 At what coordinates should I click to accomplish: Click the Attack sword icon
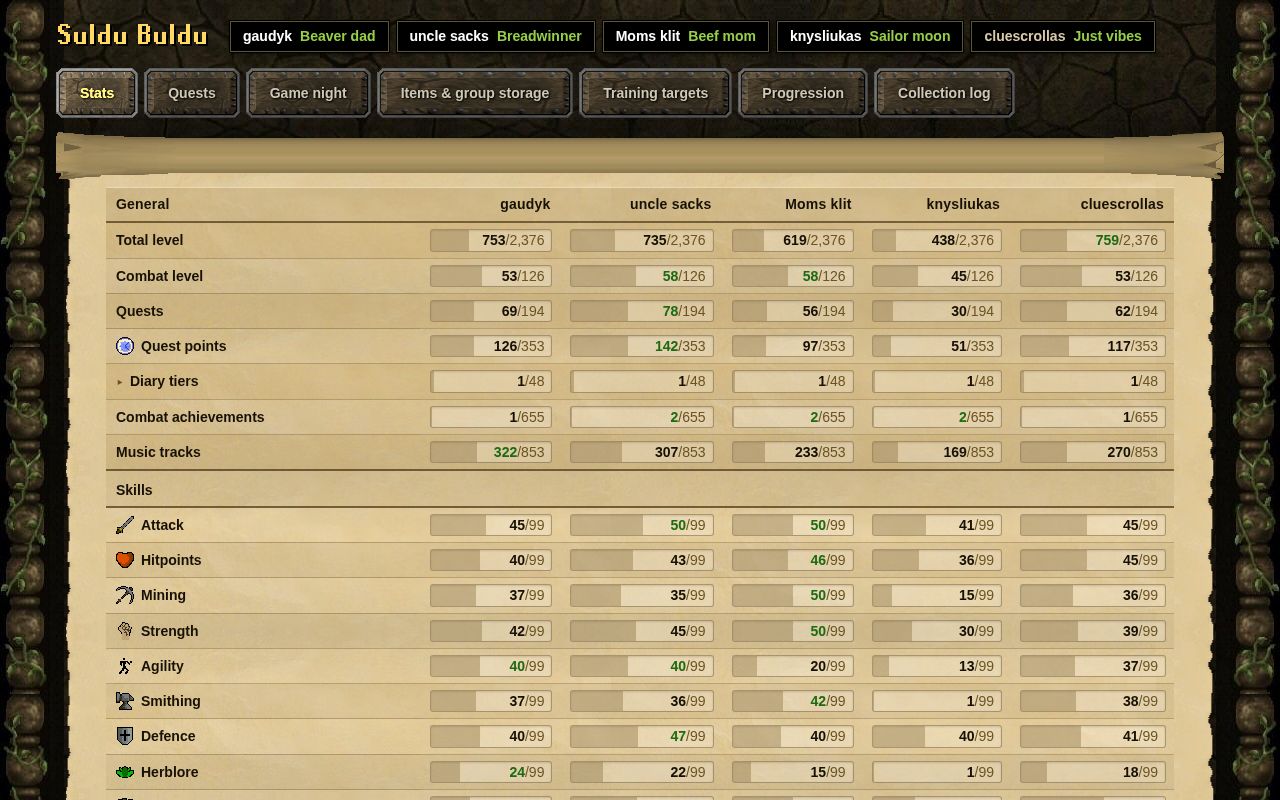pos(125,525)
